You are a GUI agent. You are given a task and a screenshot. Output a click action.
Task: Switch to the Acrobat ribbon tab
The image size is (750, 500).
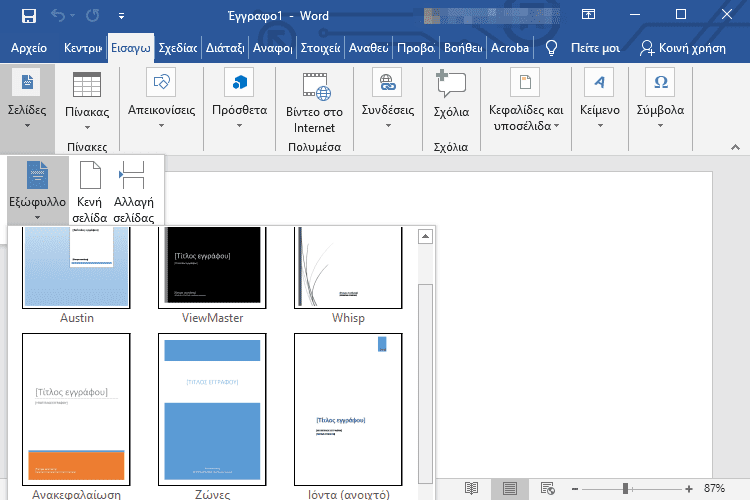click(x=509, y=48)
